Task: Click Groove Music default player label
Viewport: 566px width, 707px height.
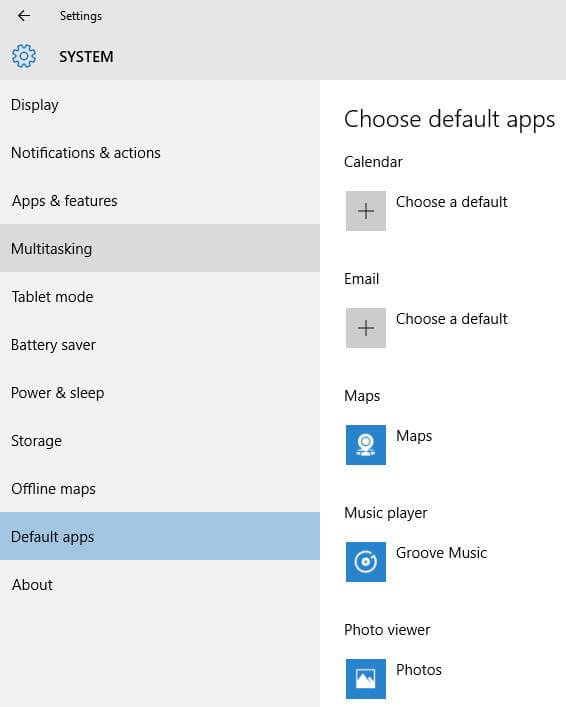Action: pos(442,553)
